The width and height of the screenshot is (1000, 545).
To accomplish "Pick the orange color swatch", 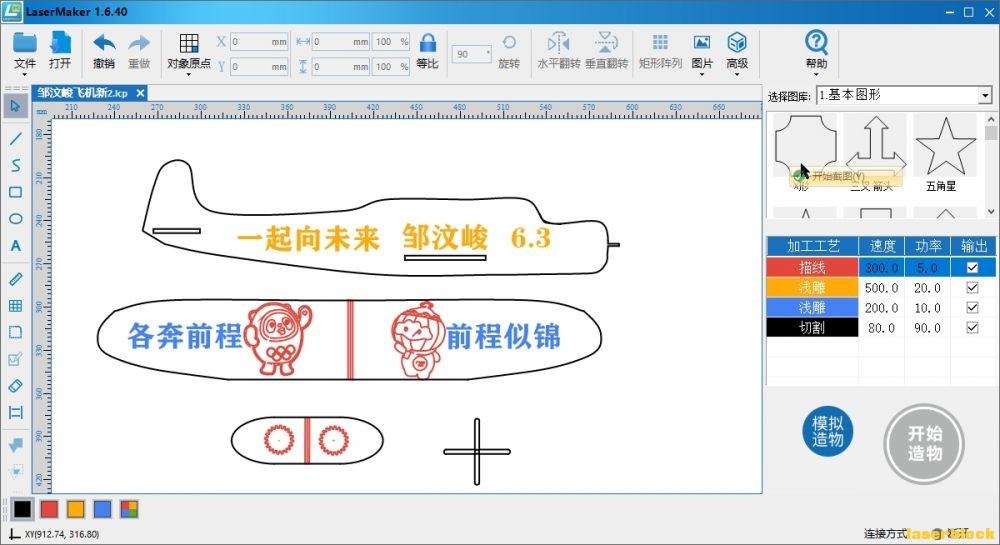I will coord(75,509).
